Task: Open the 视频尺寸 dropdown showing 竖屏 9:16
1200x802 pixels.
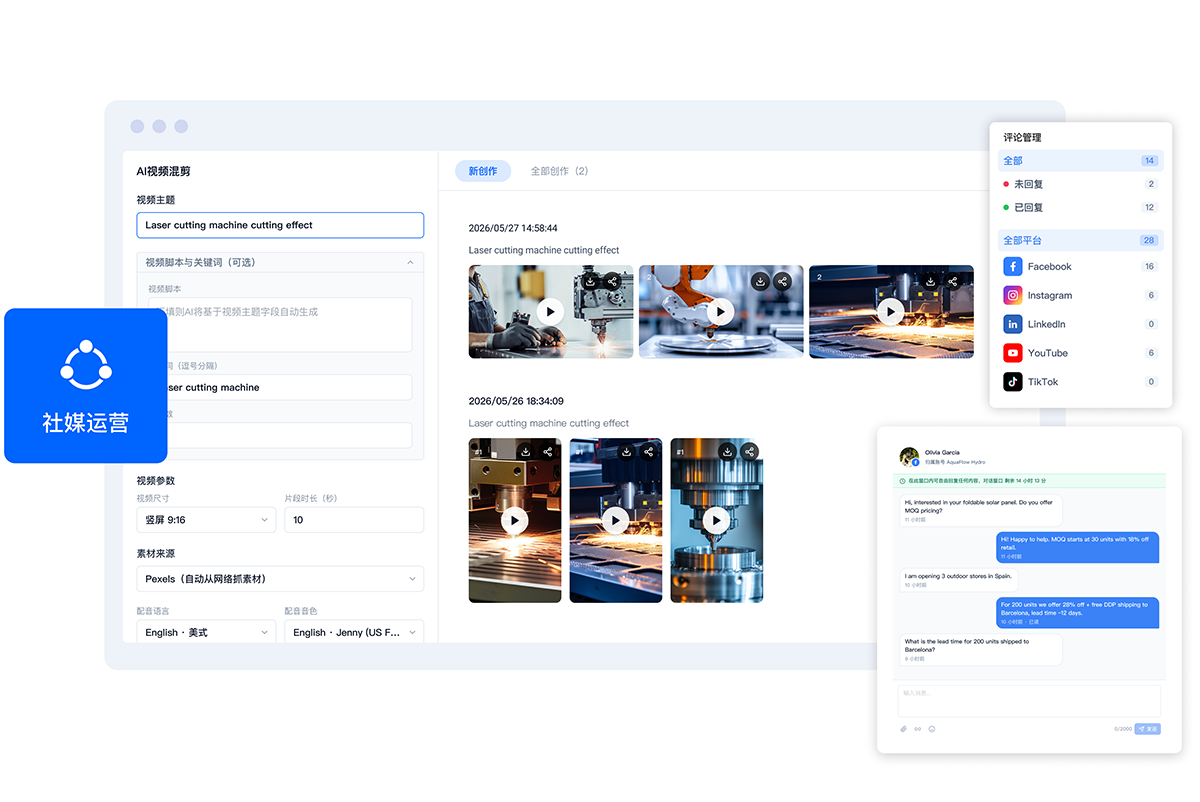Action: [x=206, y=520]
